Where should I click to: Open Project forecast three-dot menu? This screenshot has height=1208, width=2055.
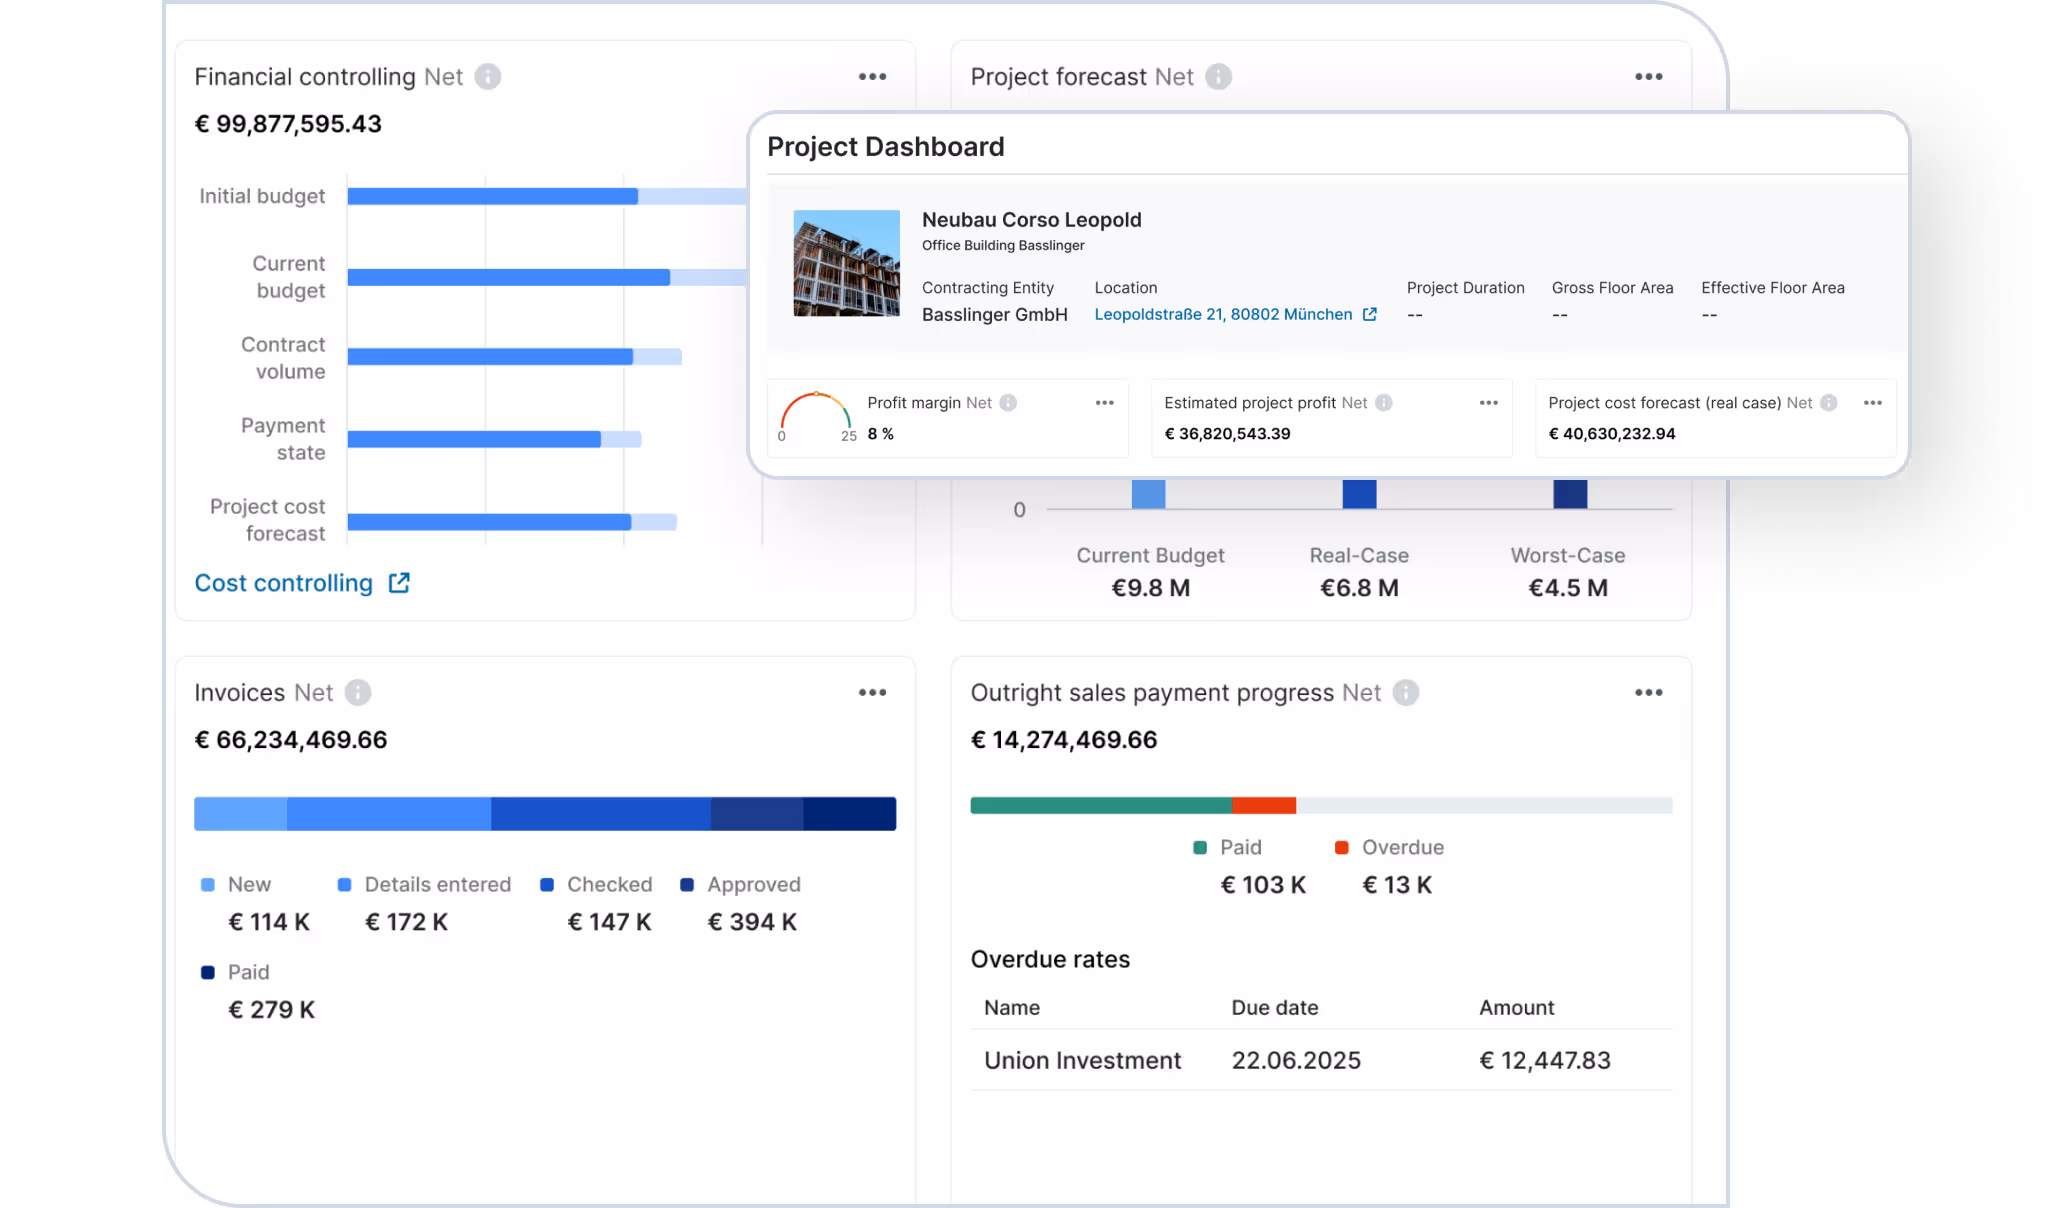(x=1648, y=77)
